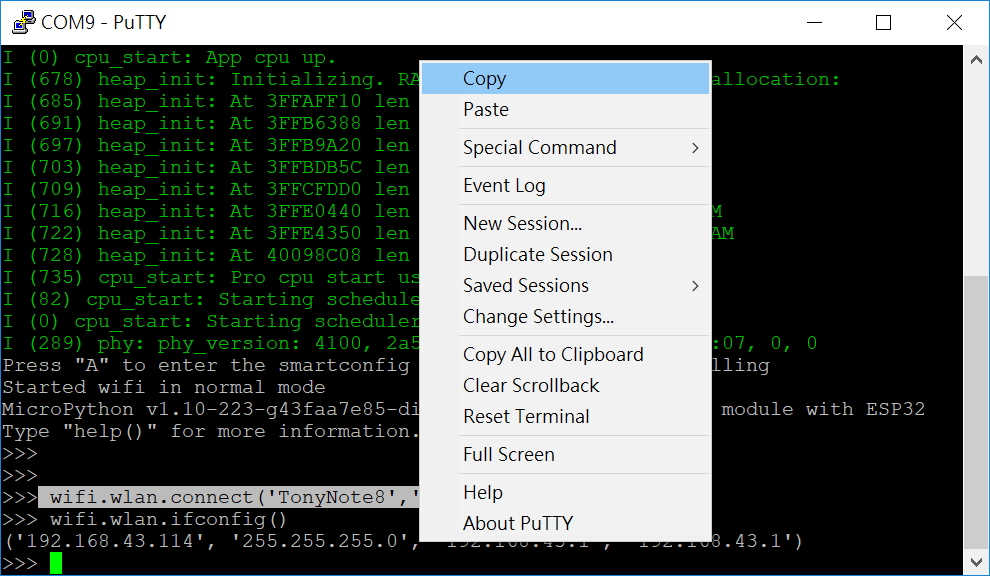Click the blinking cursor at the prompt
Image resolution: width=990 pixels, height=576 pixels.
pyautogui.click(x=55, y=562)
